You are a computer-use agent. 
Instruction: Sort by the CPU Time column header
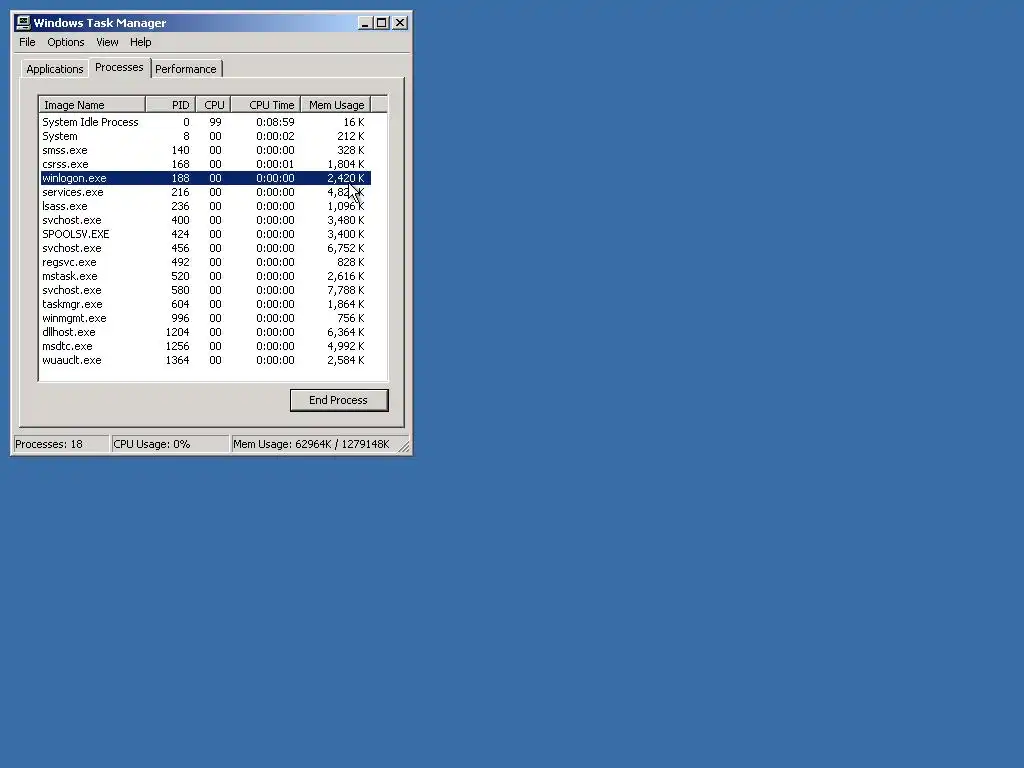click(266, 105)
